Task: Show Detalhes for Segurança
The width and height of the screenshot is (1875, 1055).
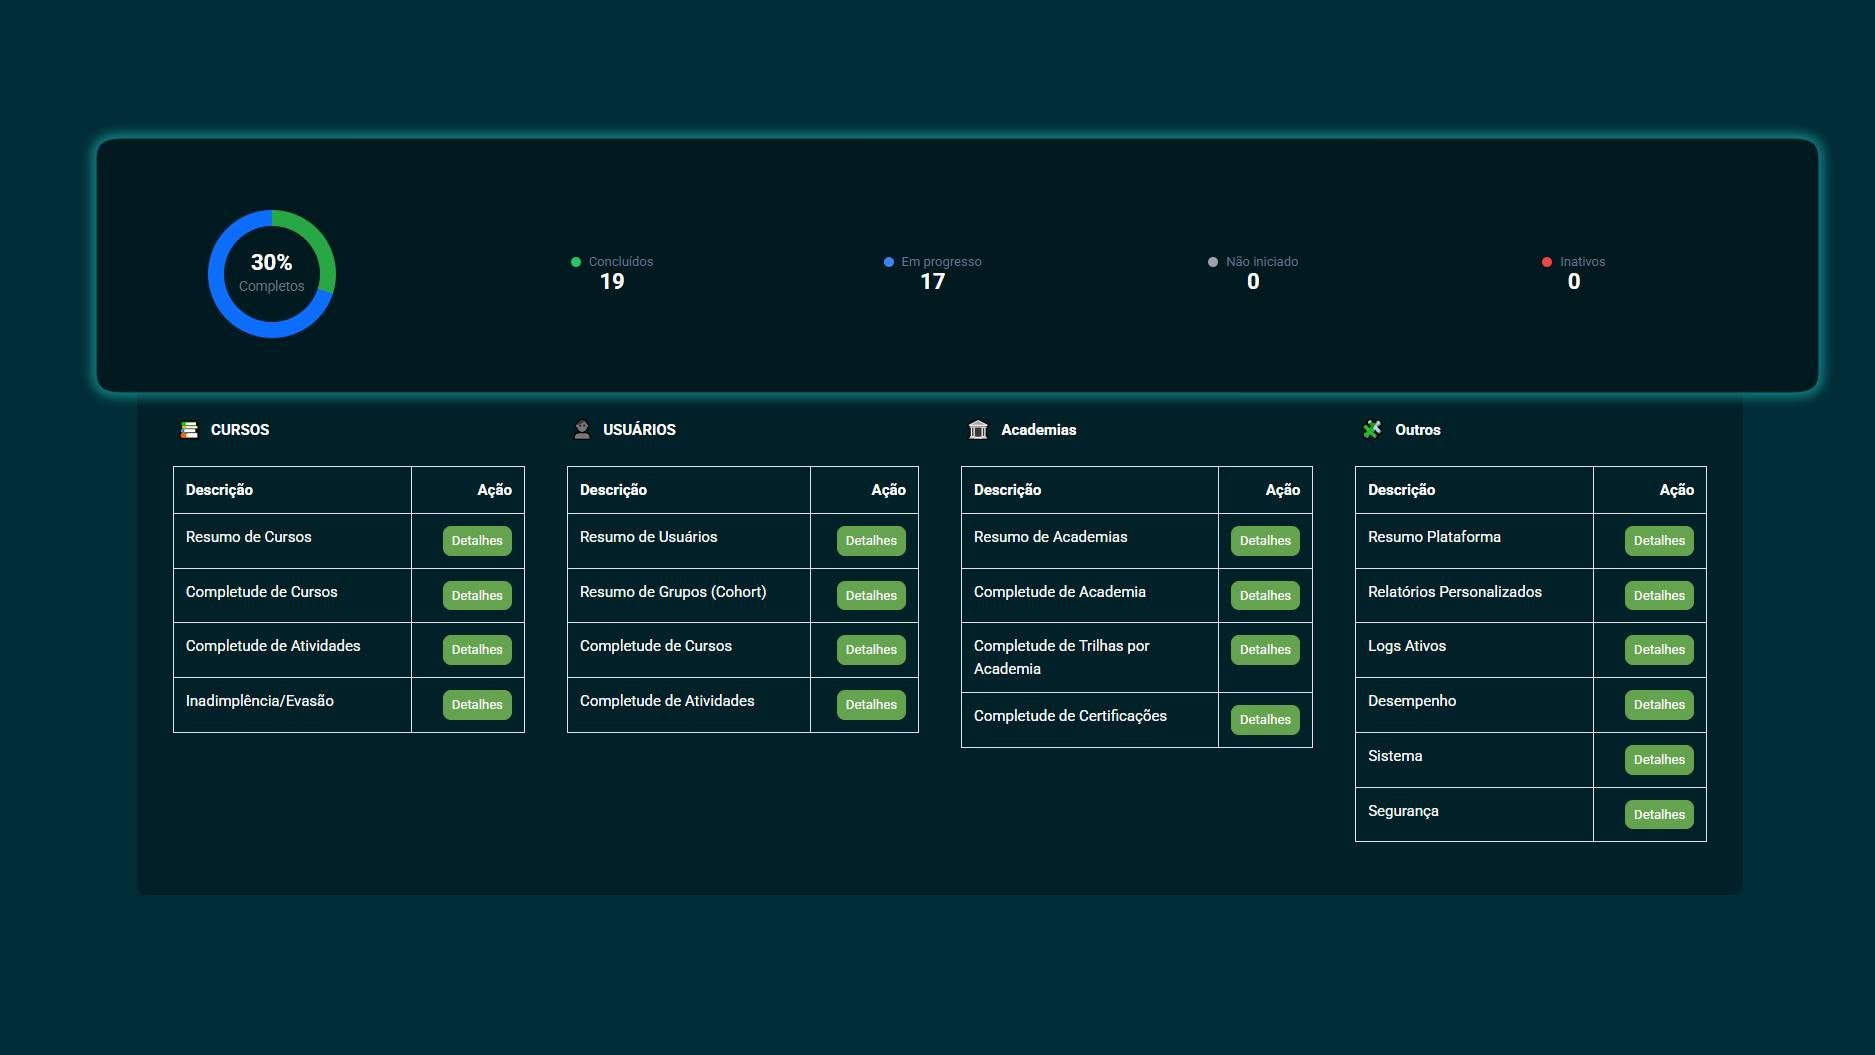Action: pos(1659,815)
